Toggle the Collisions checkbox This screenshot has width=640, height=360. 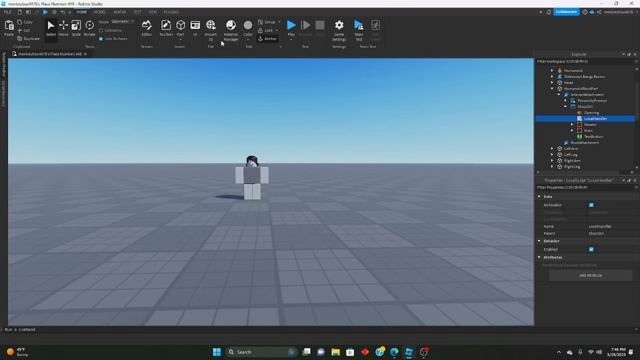(101, 31)
